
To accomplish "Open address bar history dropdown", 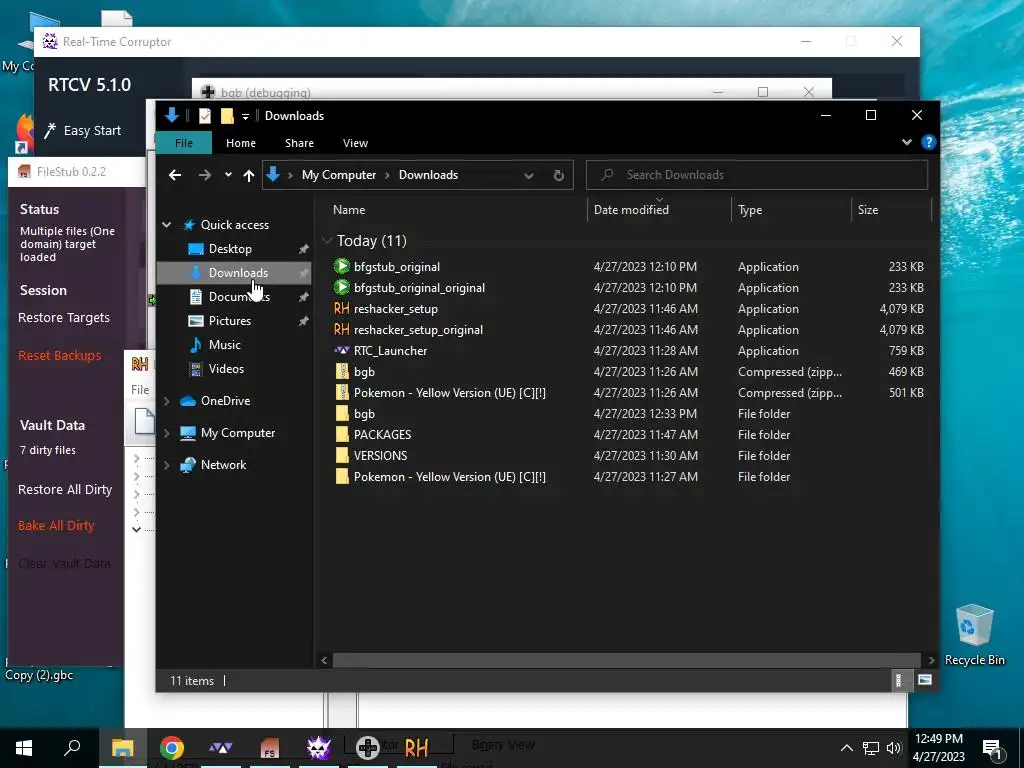I will click(529, 175).
